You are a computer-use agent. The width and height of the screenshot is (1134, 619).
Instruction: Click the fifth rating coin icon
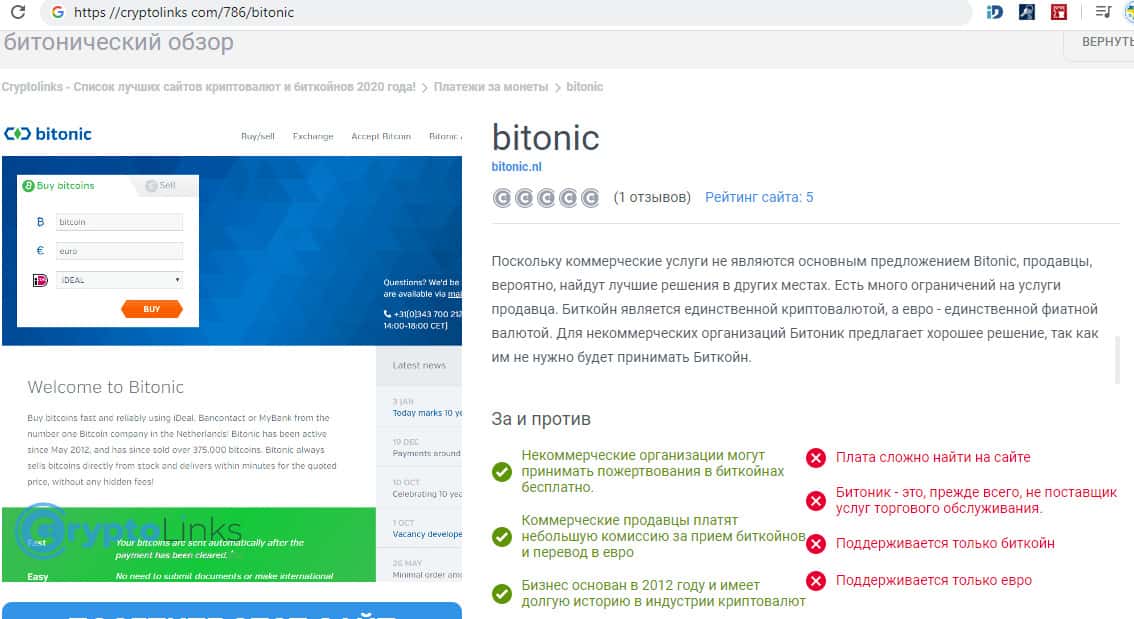coord(590,197)
